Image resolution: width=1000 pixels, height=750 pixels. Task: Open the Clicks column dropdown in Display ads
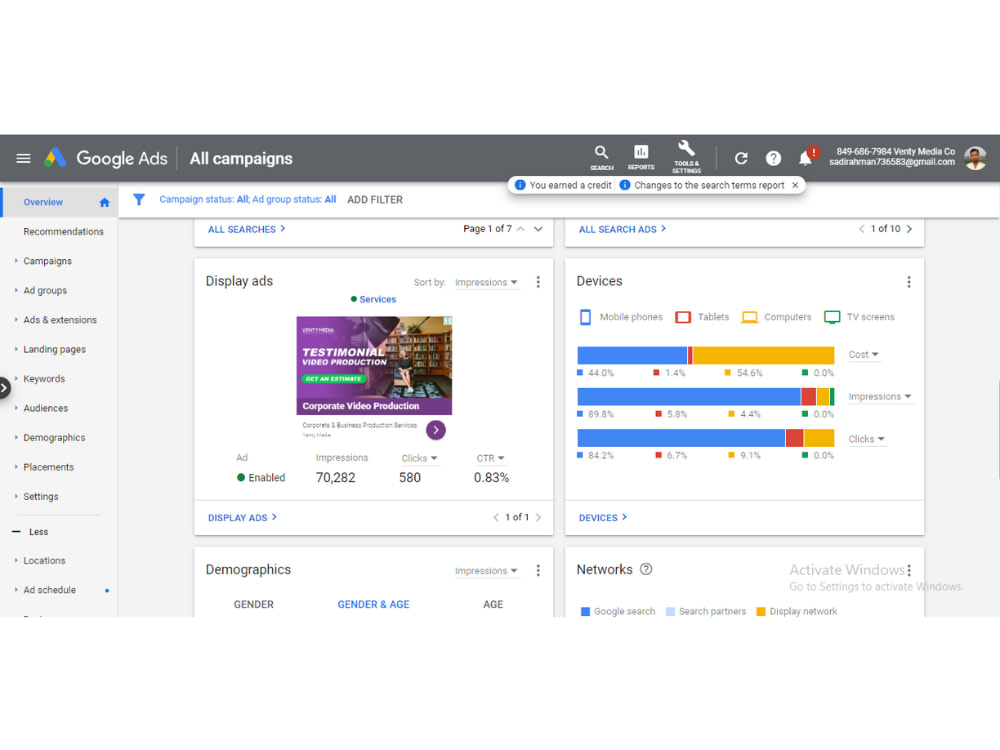point(419,459)
